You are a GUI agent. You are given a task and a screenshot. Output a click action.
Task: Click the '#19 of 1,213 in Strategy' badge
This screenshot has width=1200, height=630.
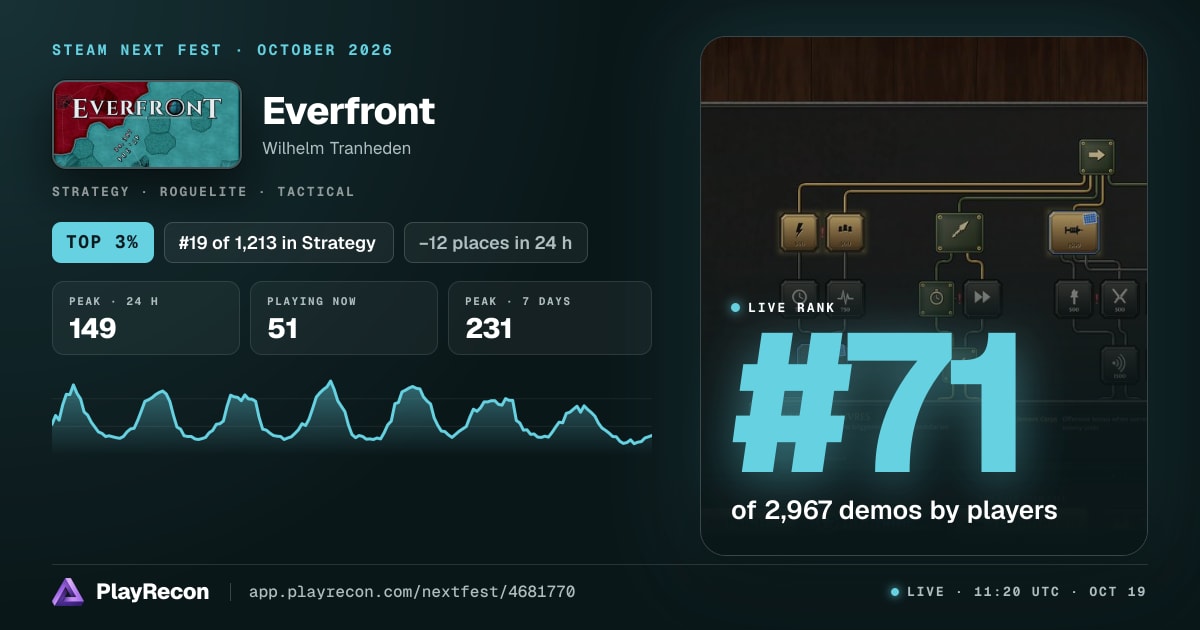click(279, 242)
